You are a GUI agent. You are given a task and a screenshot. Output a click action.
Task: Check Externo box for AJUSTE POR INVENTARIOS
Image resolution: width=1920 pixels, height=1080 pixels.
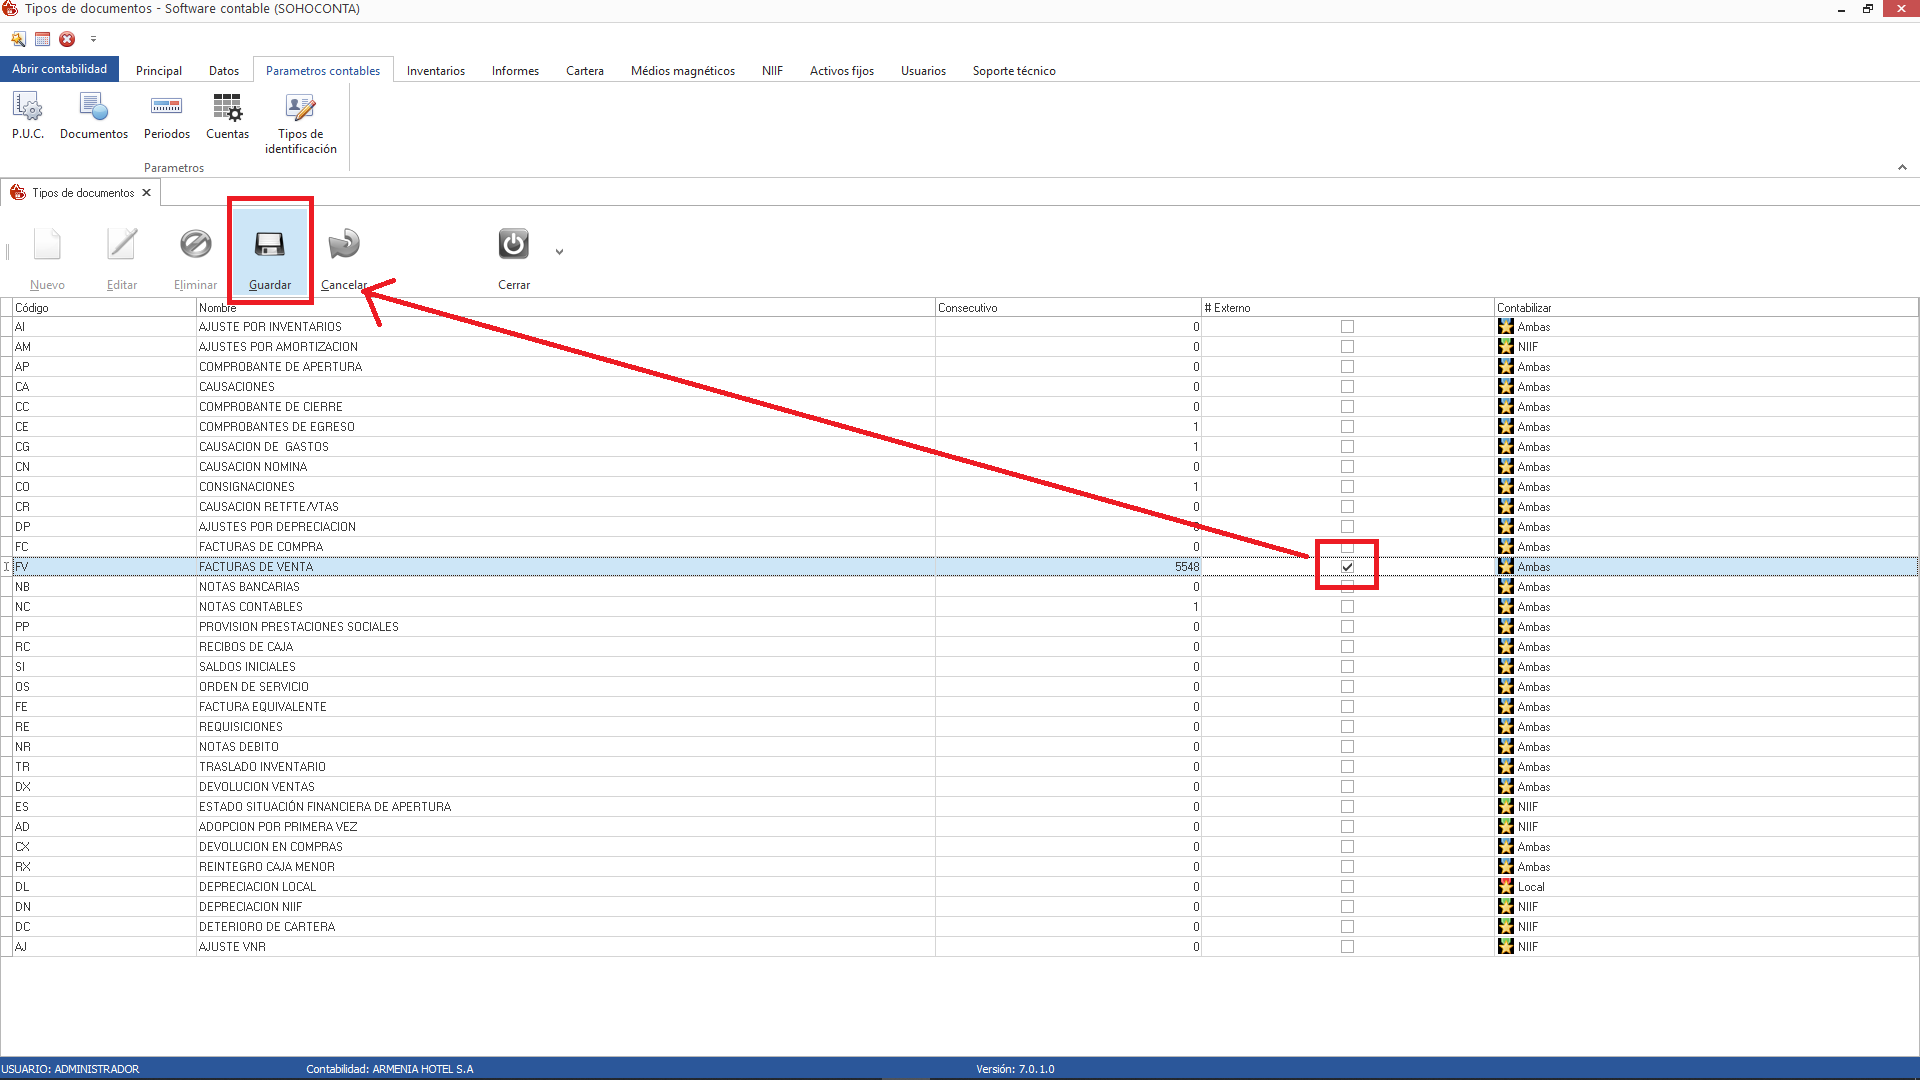coord(1347,327)
